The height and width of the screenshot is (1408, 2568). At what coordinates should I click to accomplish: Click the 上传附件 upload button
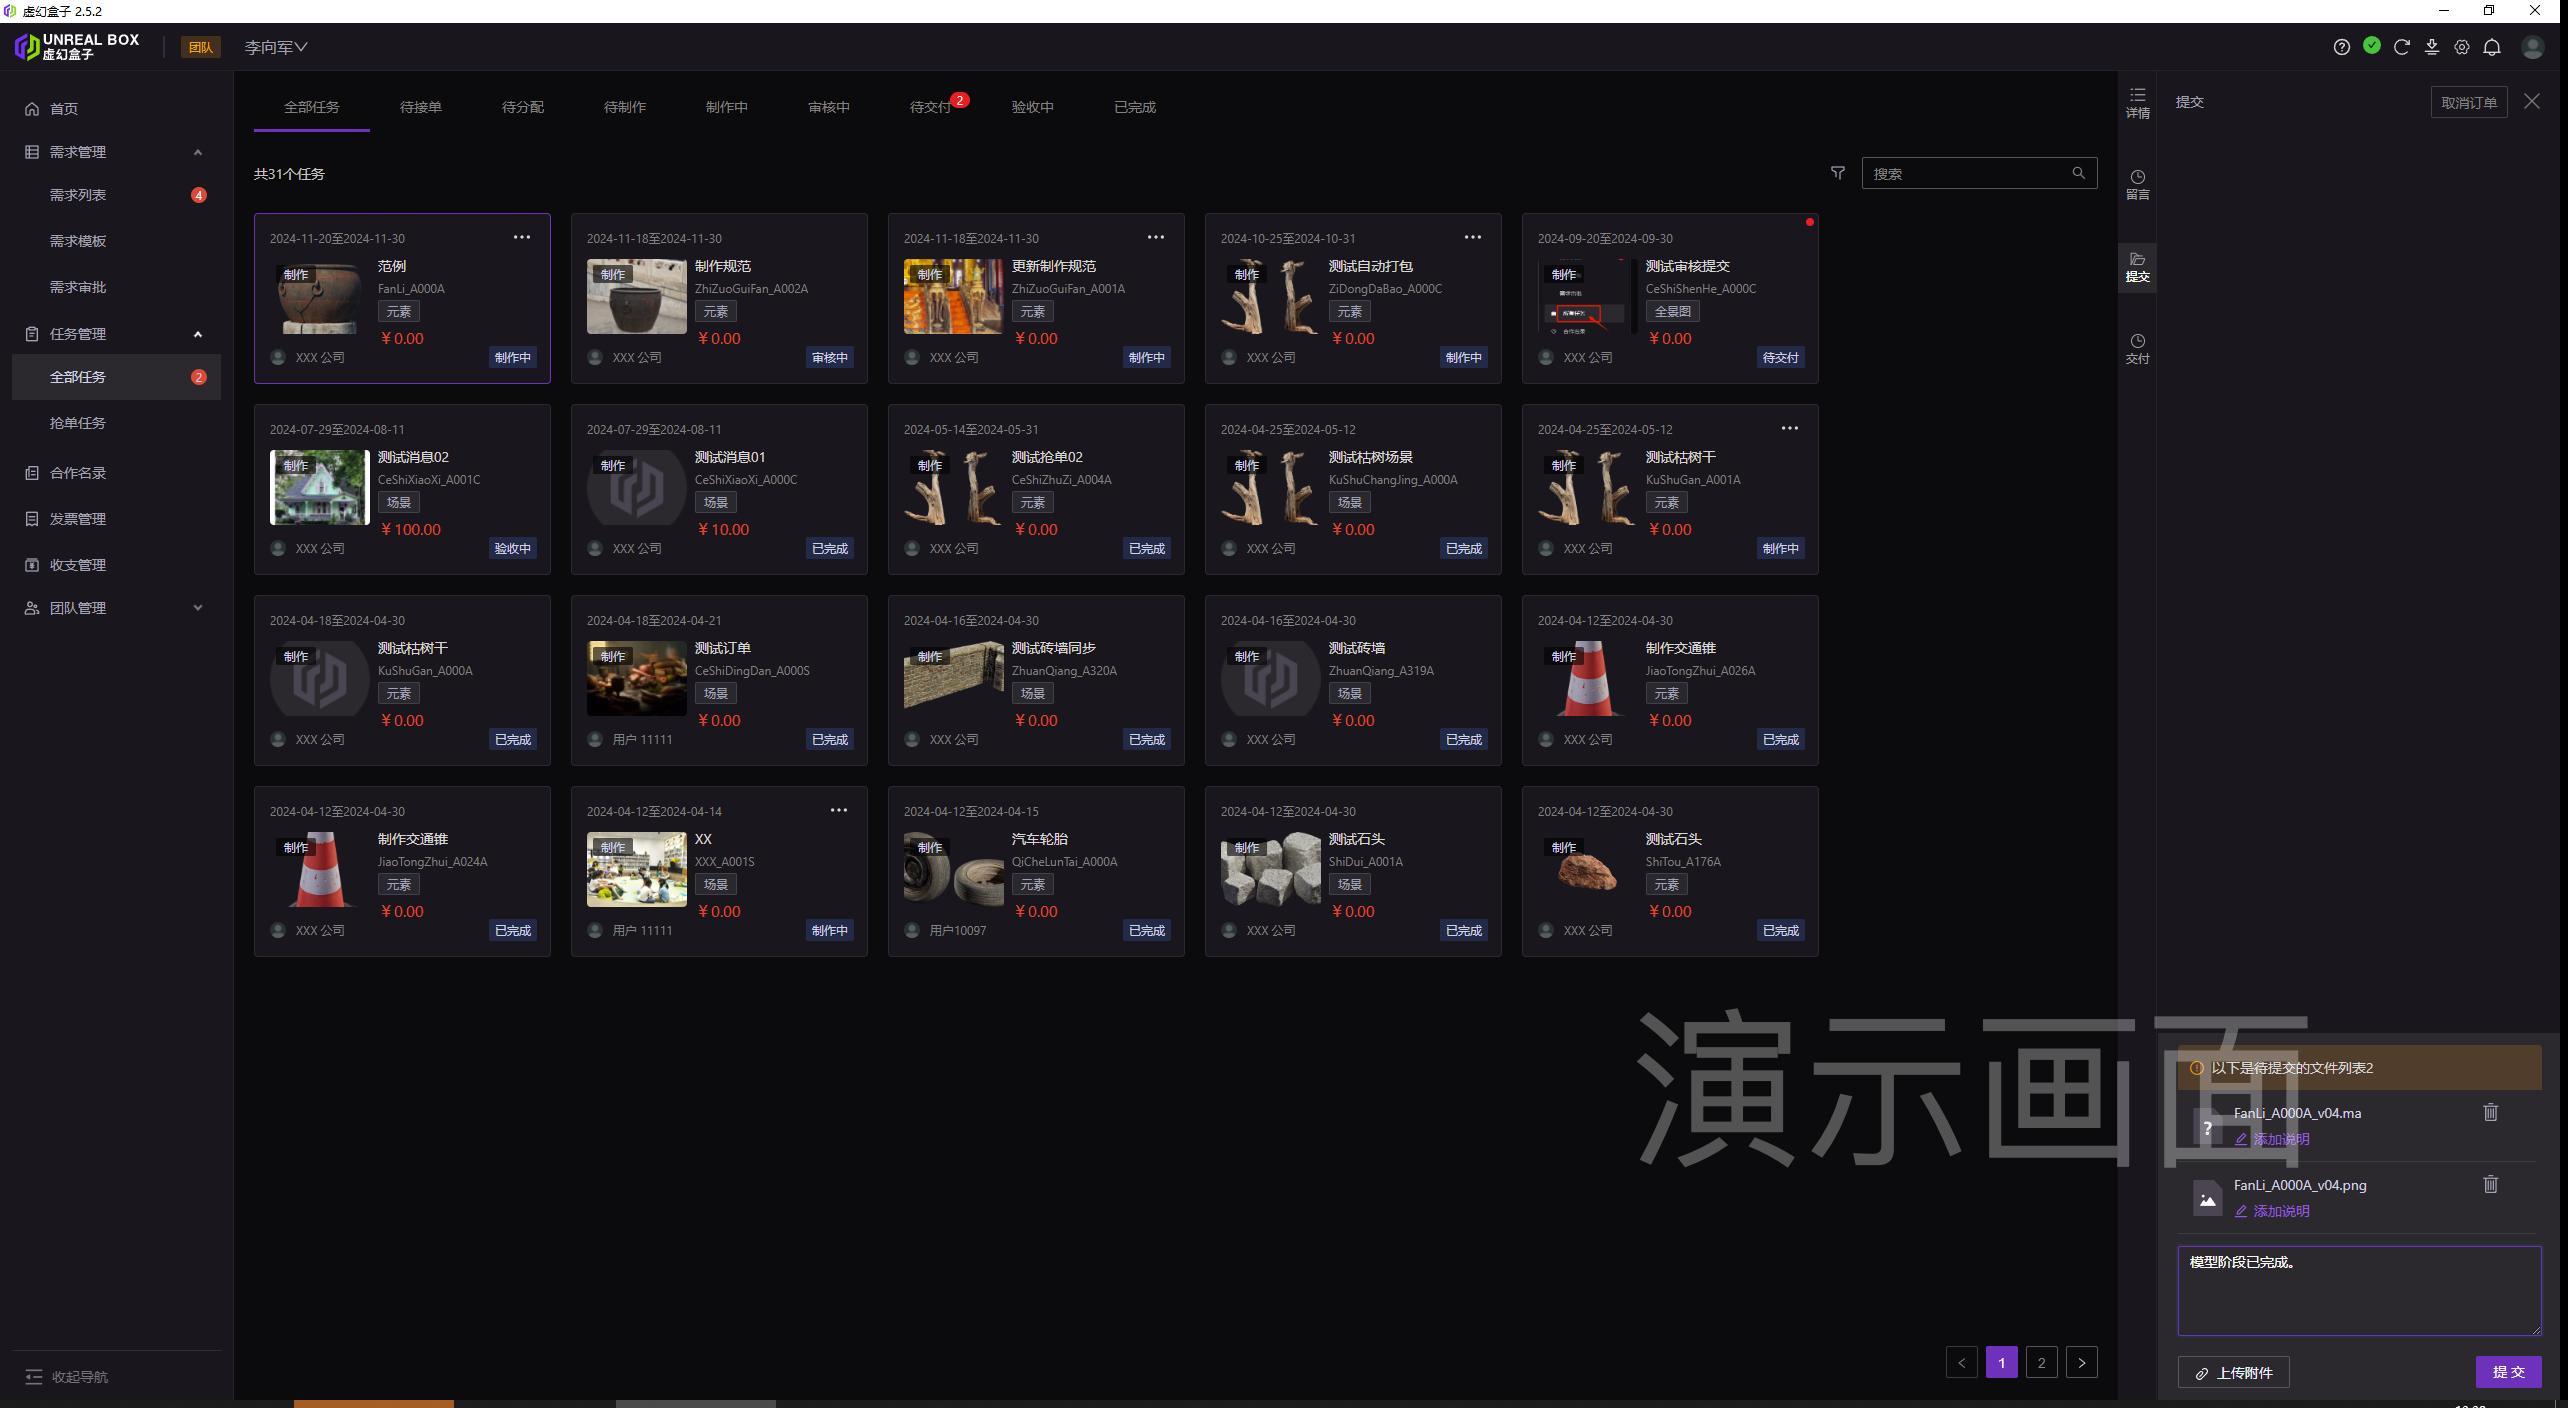[2233, 1372]
